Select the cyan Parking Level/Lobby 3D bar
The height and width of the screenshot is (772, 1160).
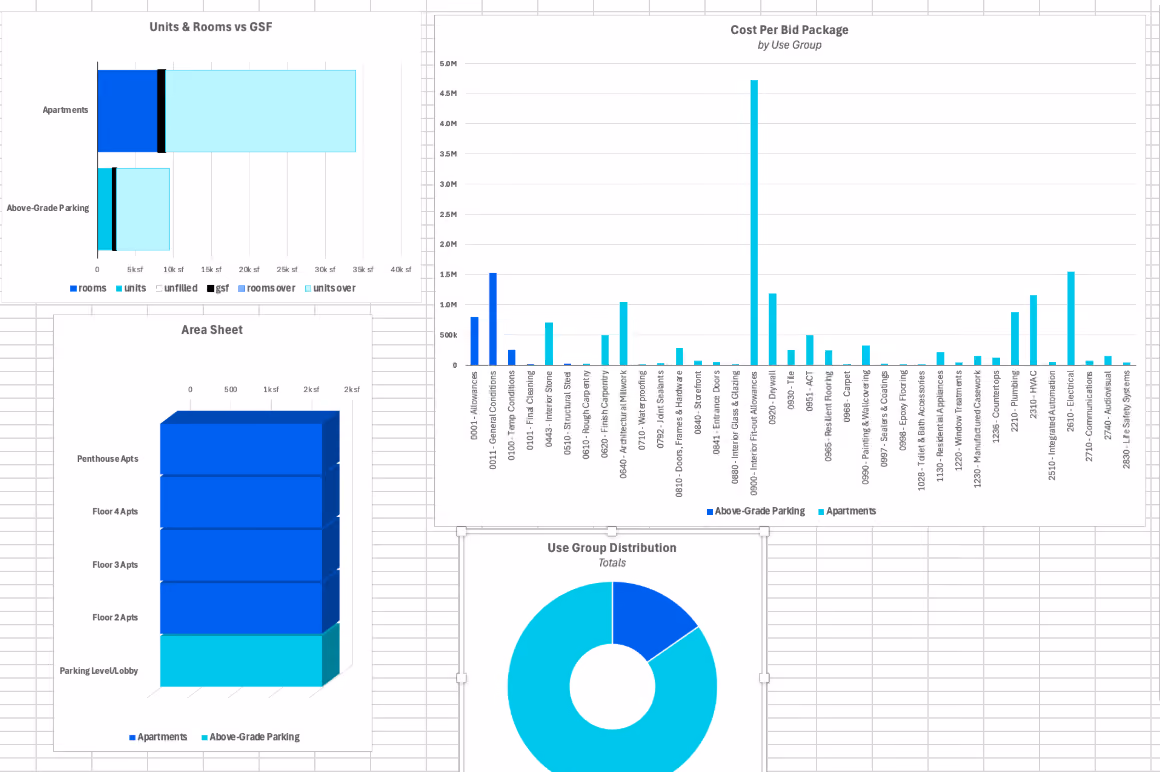pyautogui.click(x=241, y=661)
